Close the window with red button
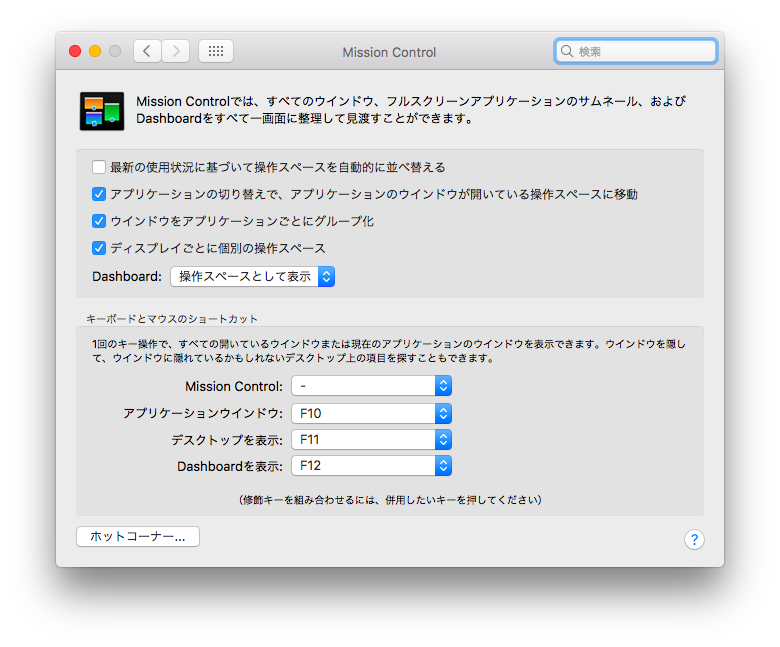 [75, 51]
